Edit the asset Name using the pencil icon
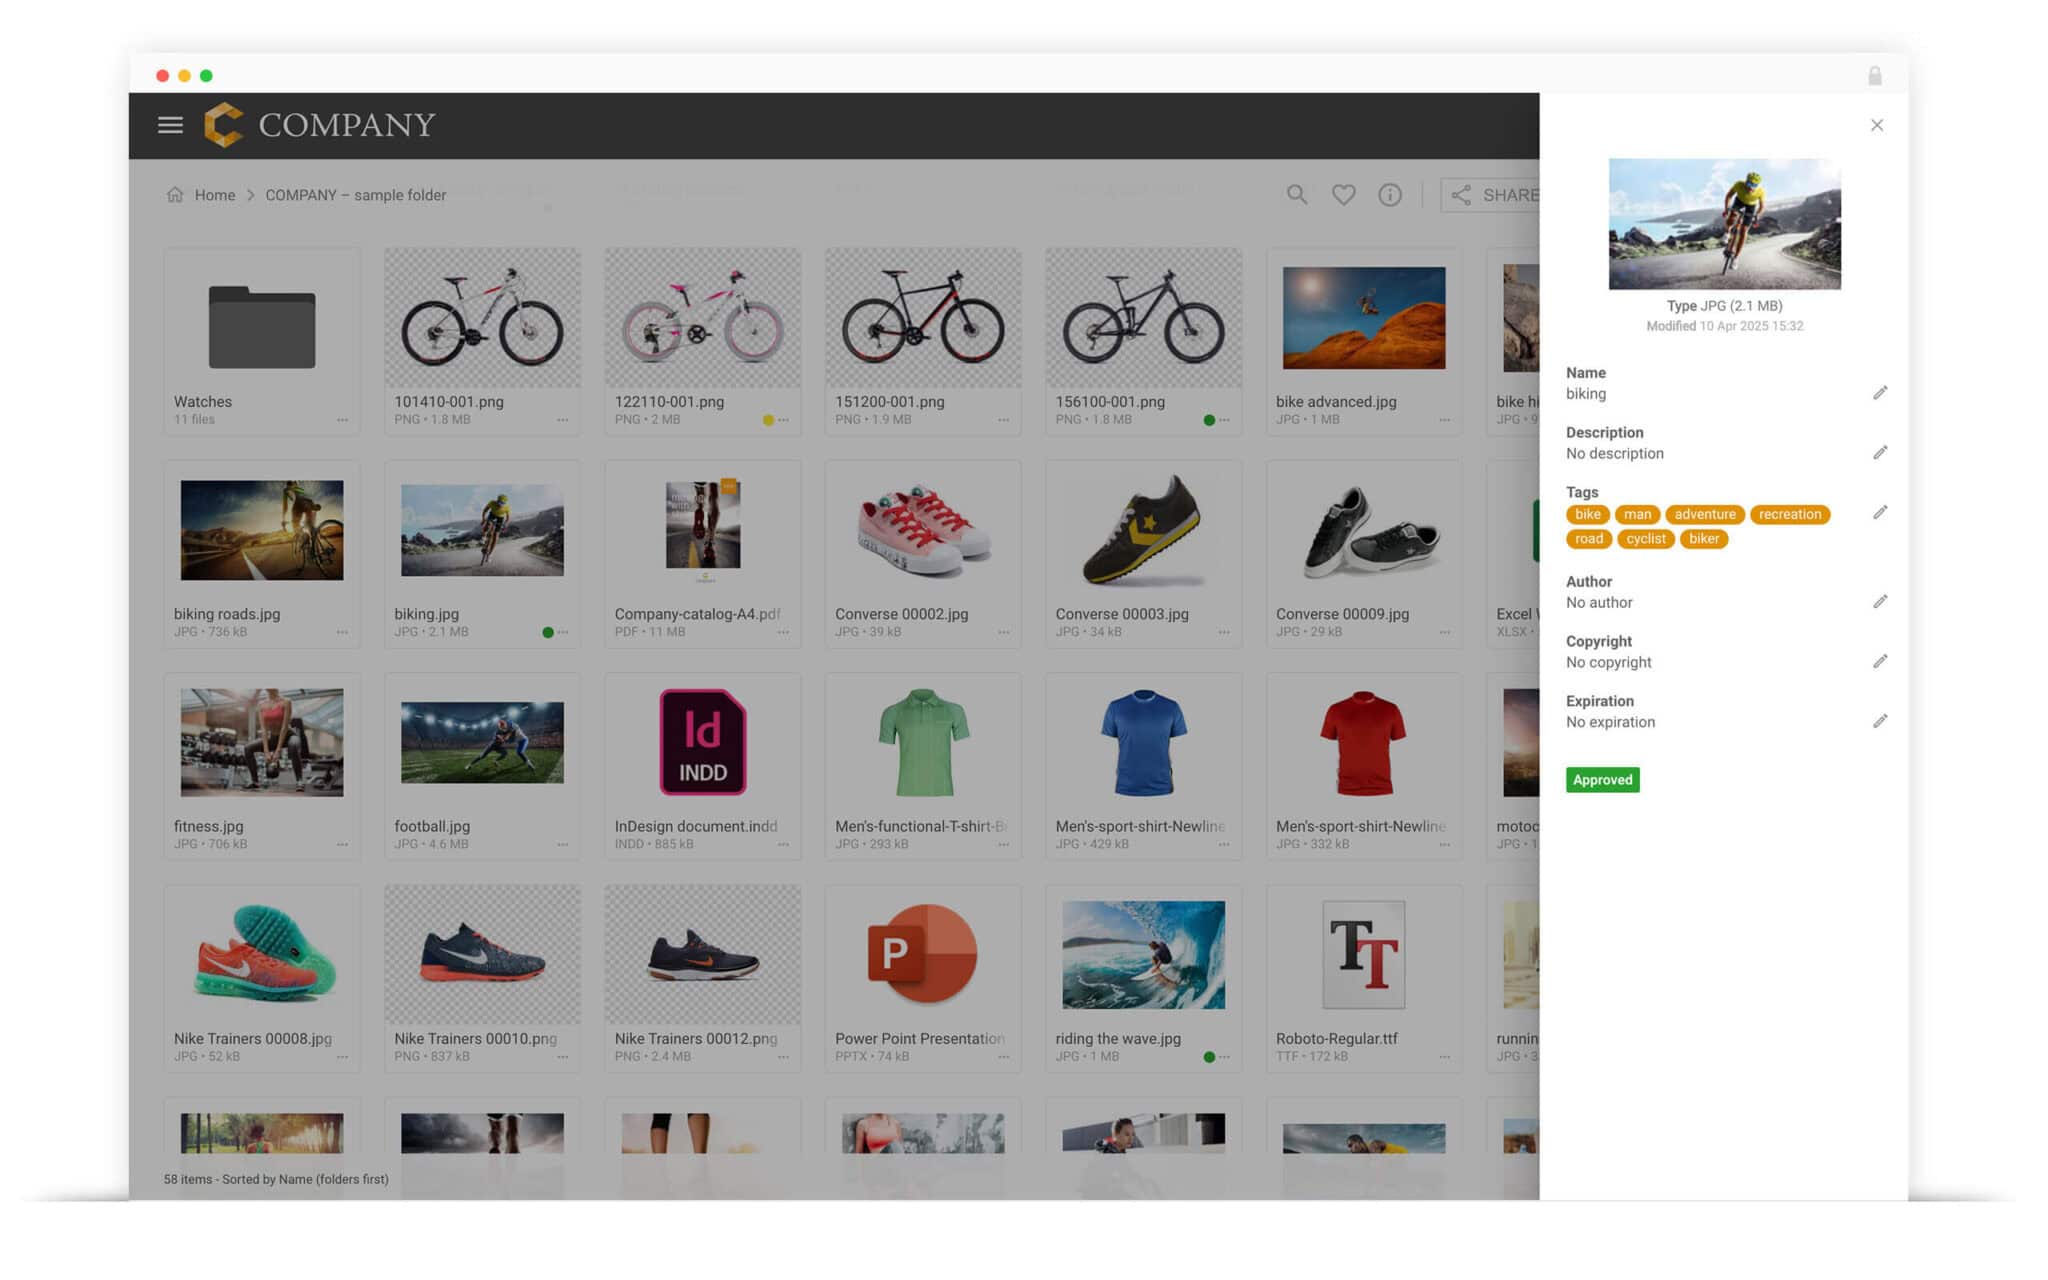The height and width of the screenshot is (1280, 2048). point(1881,392)
